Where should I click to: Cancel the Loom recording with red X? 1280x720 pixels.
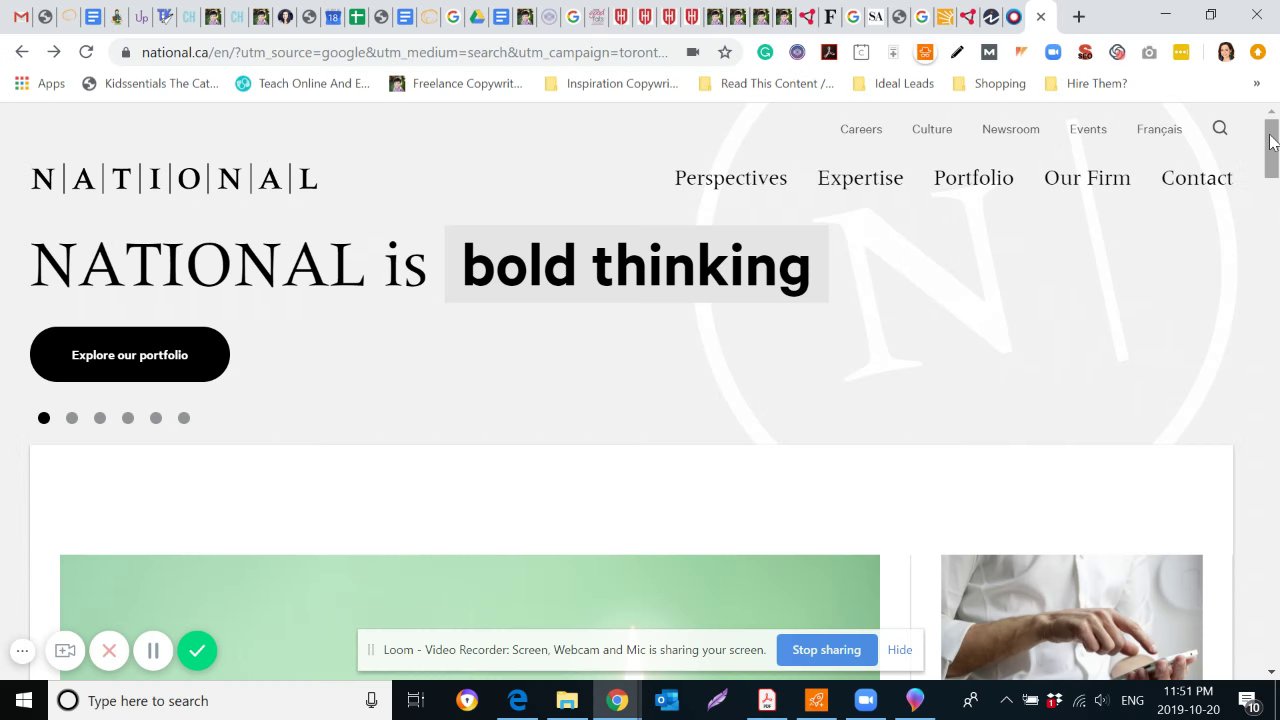point(109,651)
